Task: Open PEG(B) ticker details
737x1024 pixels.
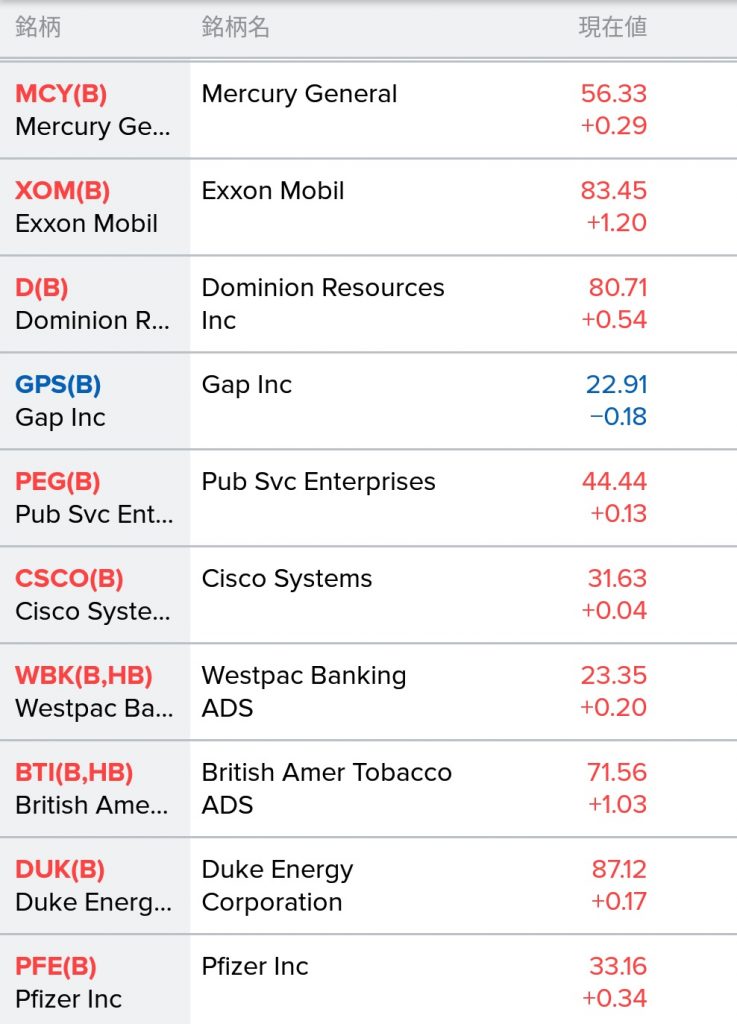Action: 57,482
